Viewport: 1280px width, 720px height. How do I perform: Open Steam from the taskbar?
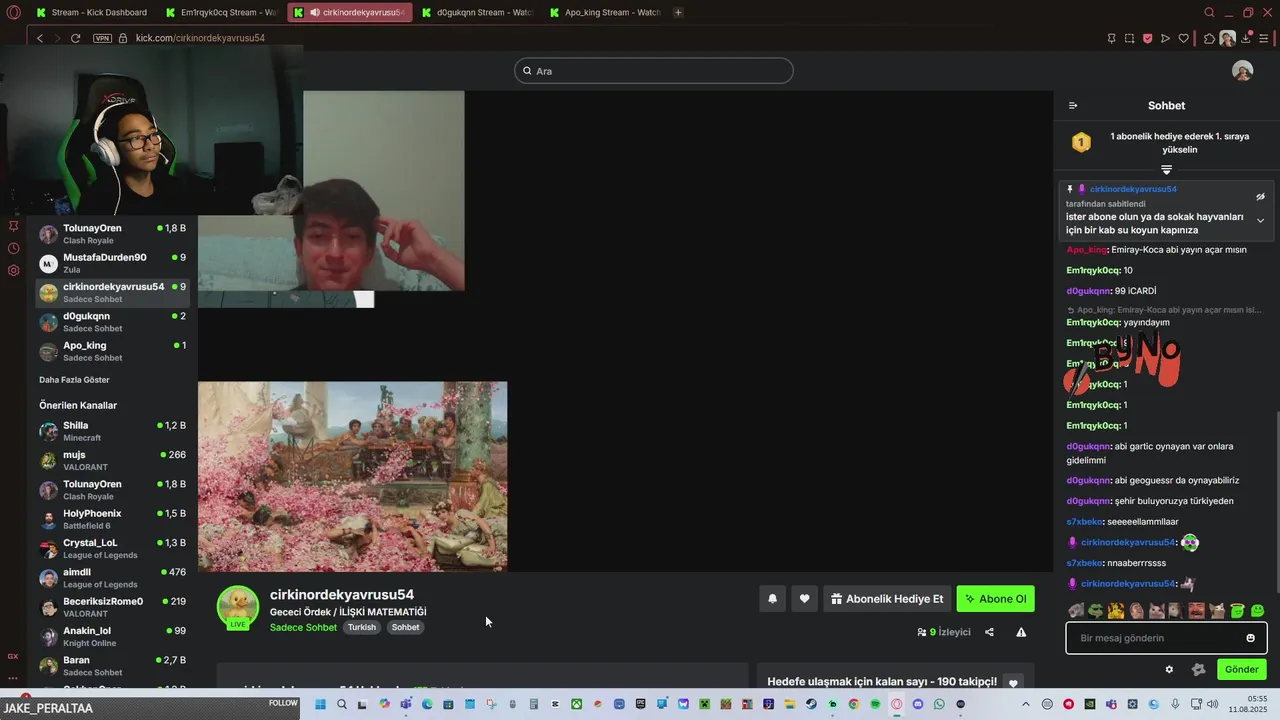click(x=811, y=704)
